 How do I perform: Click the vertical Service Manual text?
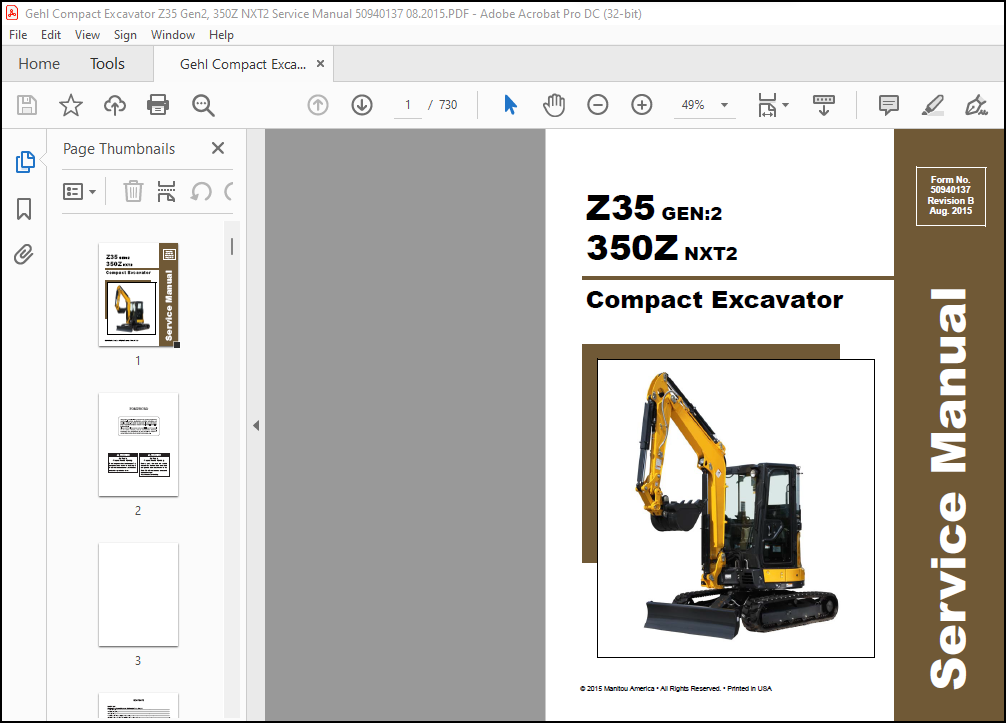click(949, 488)
